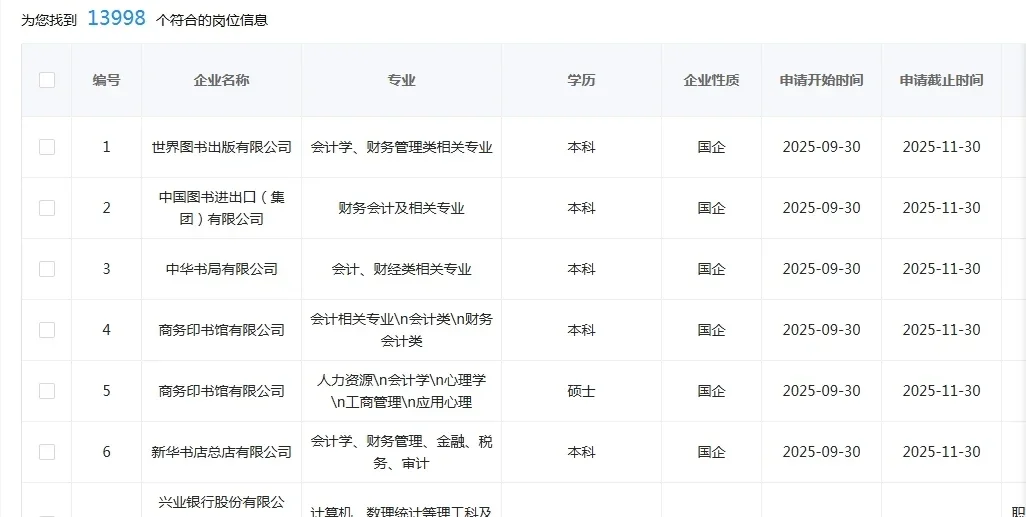The height and width of the screenshot is (517, 1026).
Task: Check the box for 新华书店总店有限公司 row
Action: [47, 452]
